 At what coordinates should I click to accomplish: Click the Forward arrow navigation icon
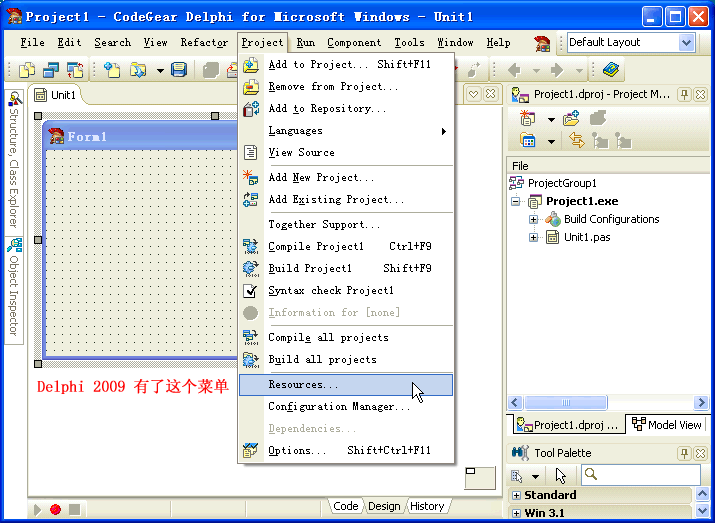click(557, 70)
